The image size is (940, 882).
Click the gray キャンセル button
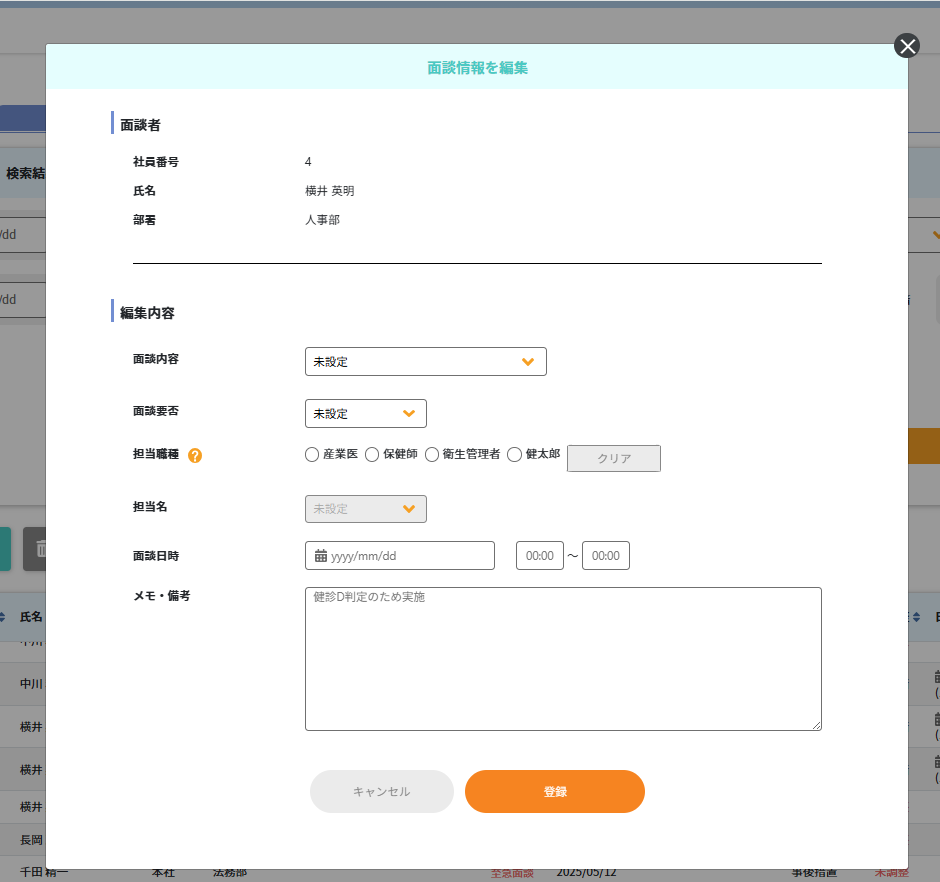381,791
